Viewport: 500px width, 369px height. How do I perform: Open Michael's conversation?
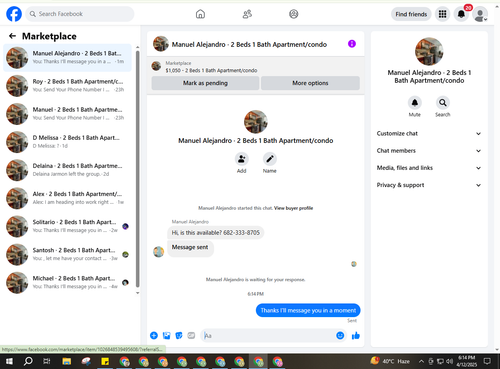(x=67, y=282)
